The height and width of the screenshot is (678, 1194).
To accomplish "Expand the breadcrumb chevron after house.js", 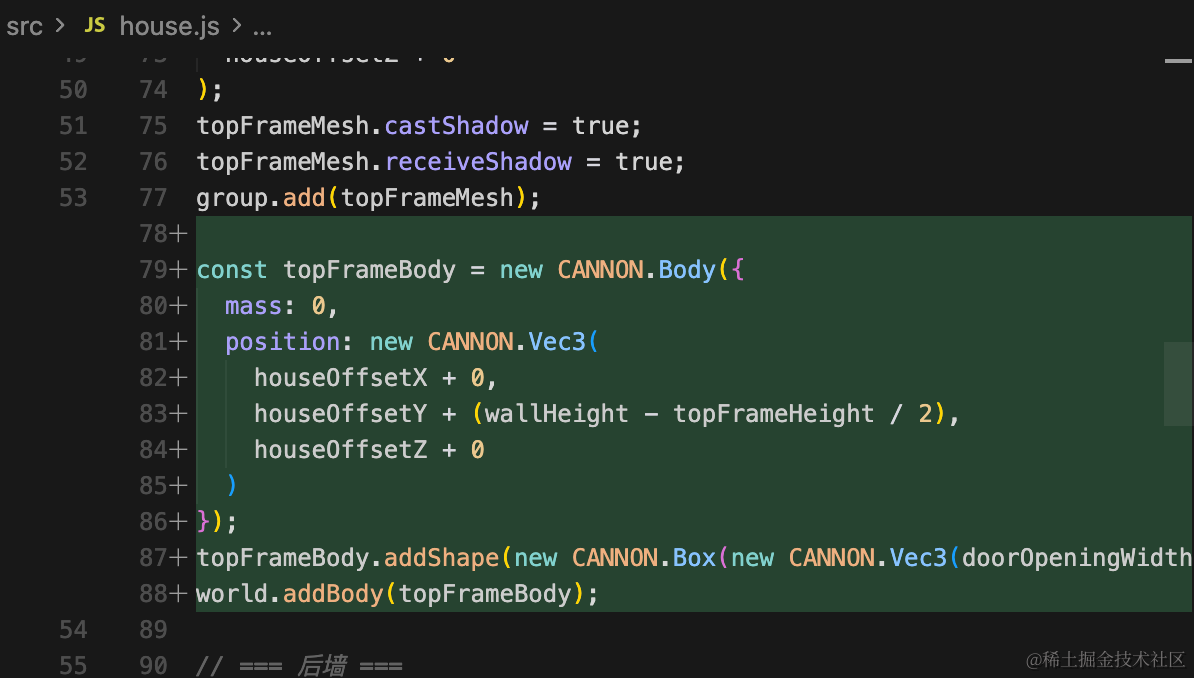I will coord(237,26).
